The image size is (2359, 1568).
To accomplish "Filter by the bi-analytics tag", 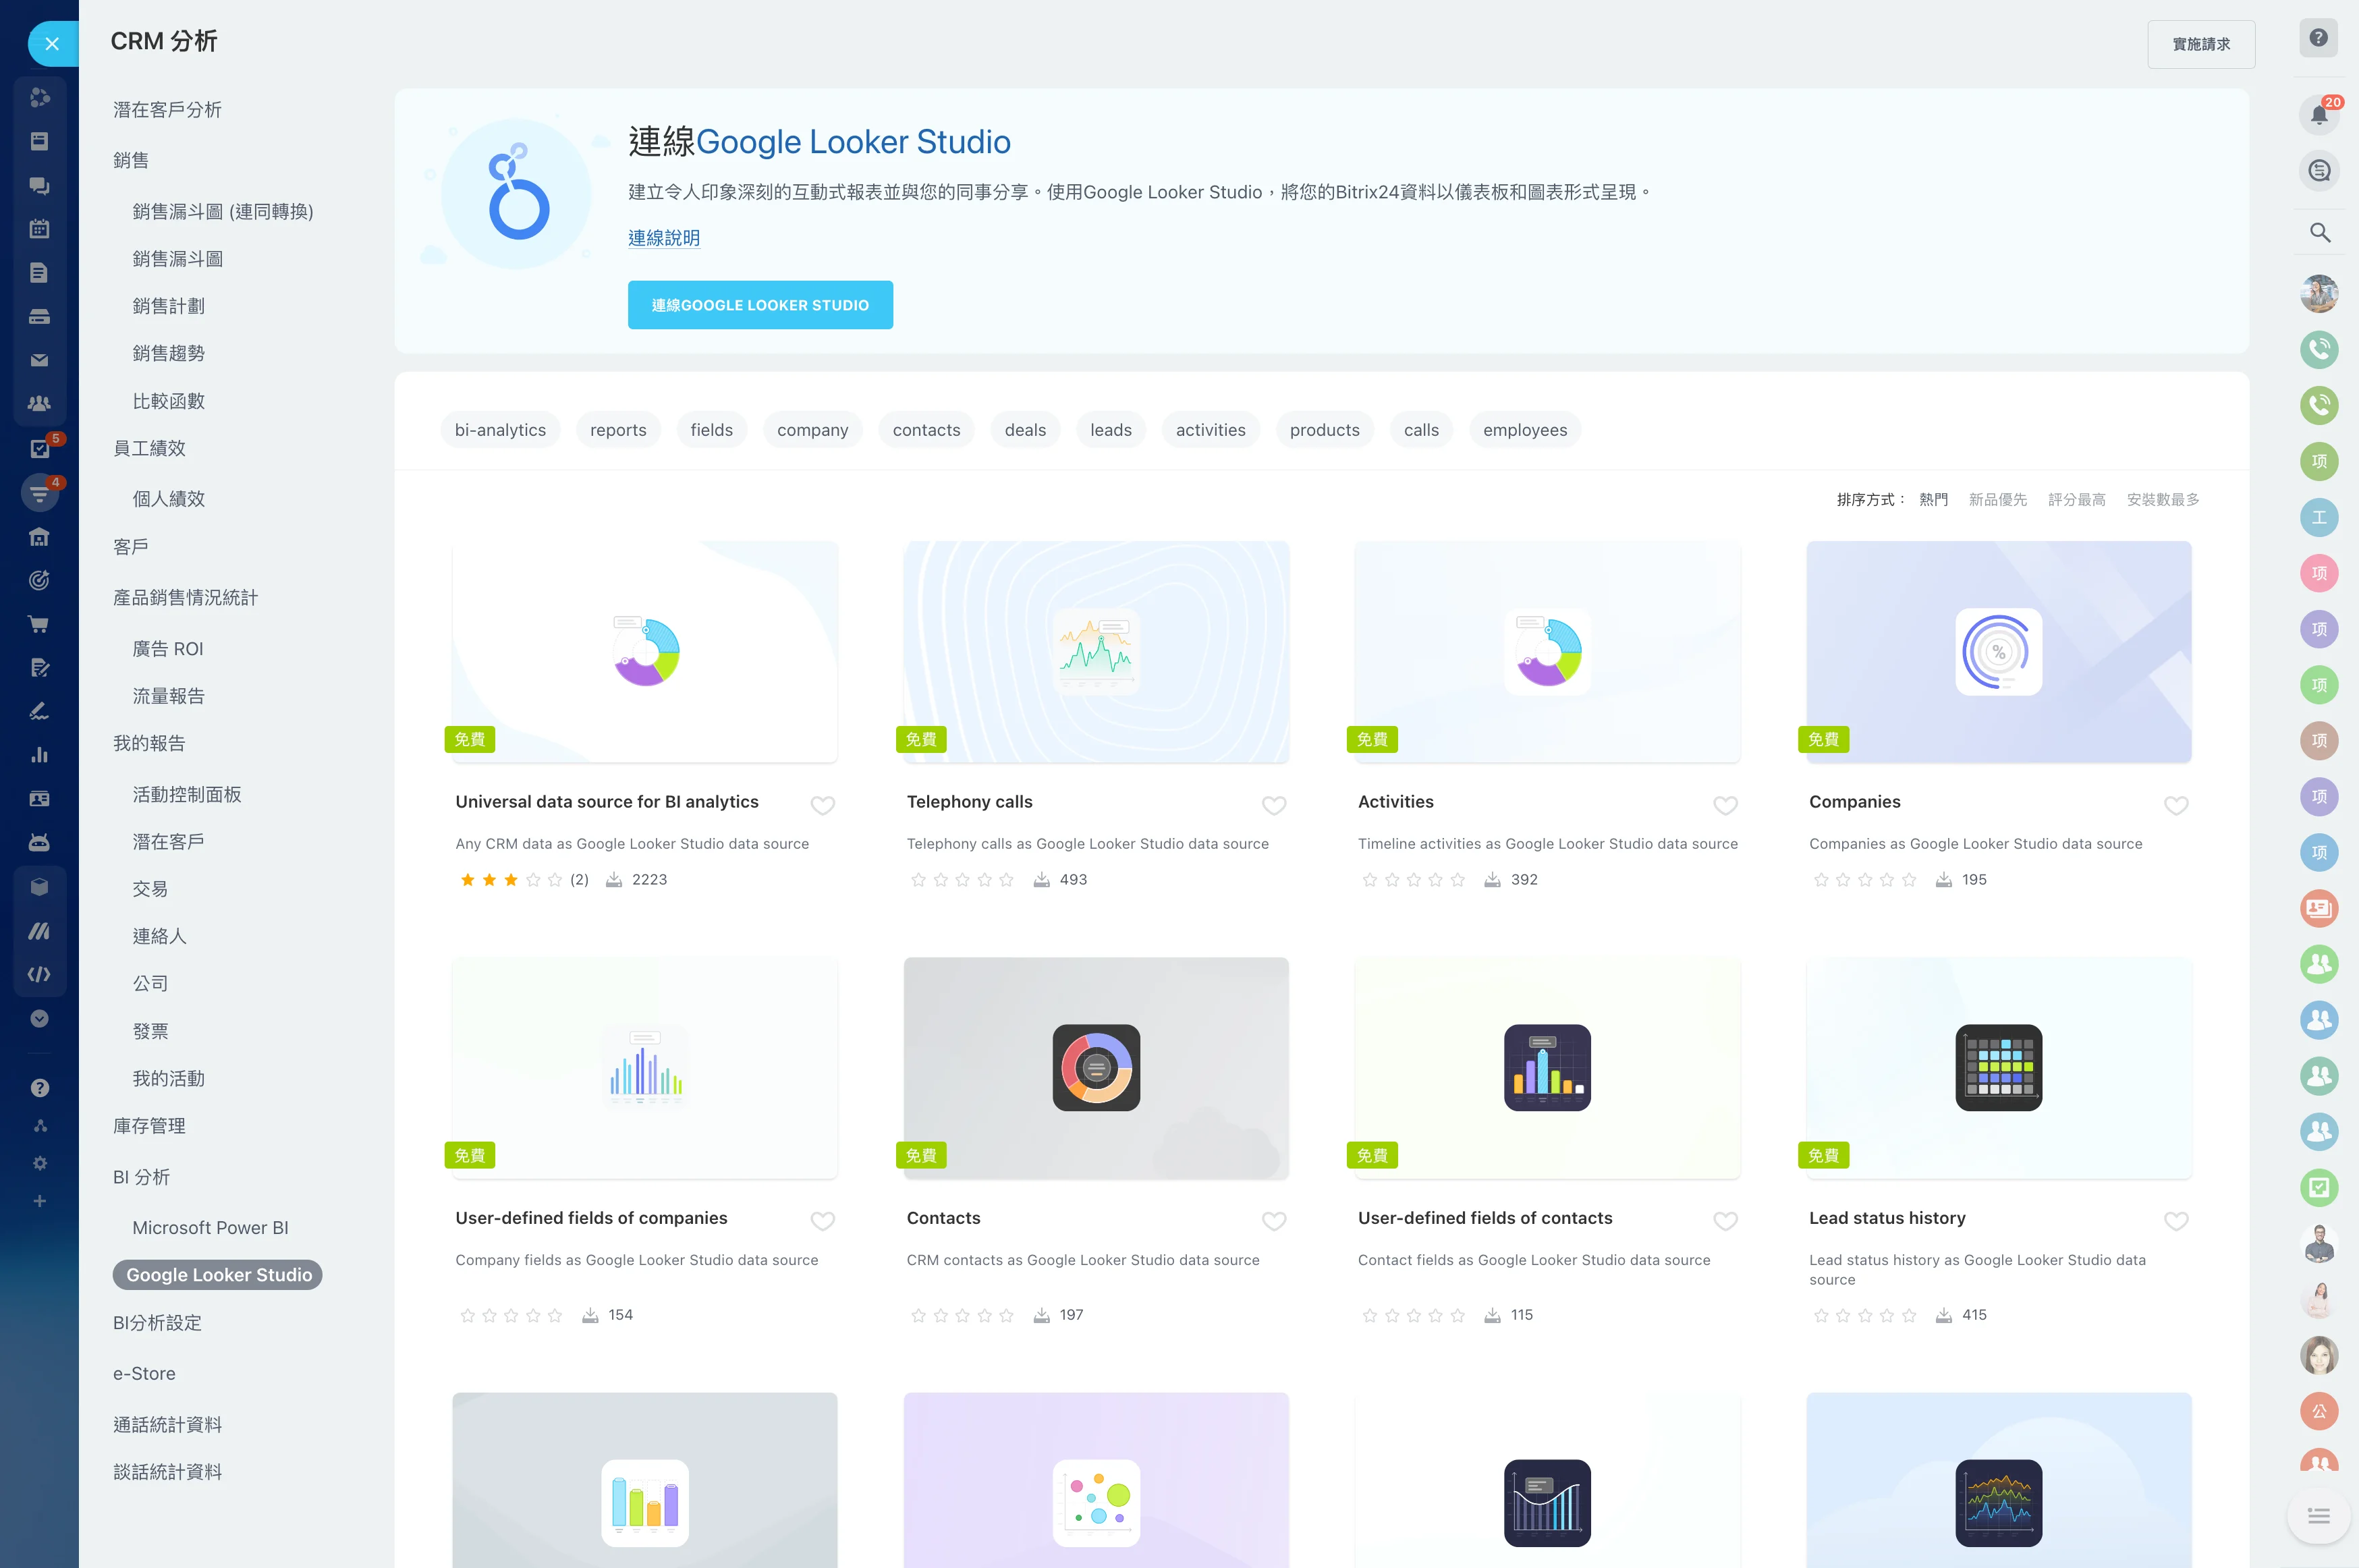I will point(500,430).
